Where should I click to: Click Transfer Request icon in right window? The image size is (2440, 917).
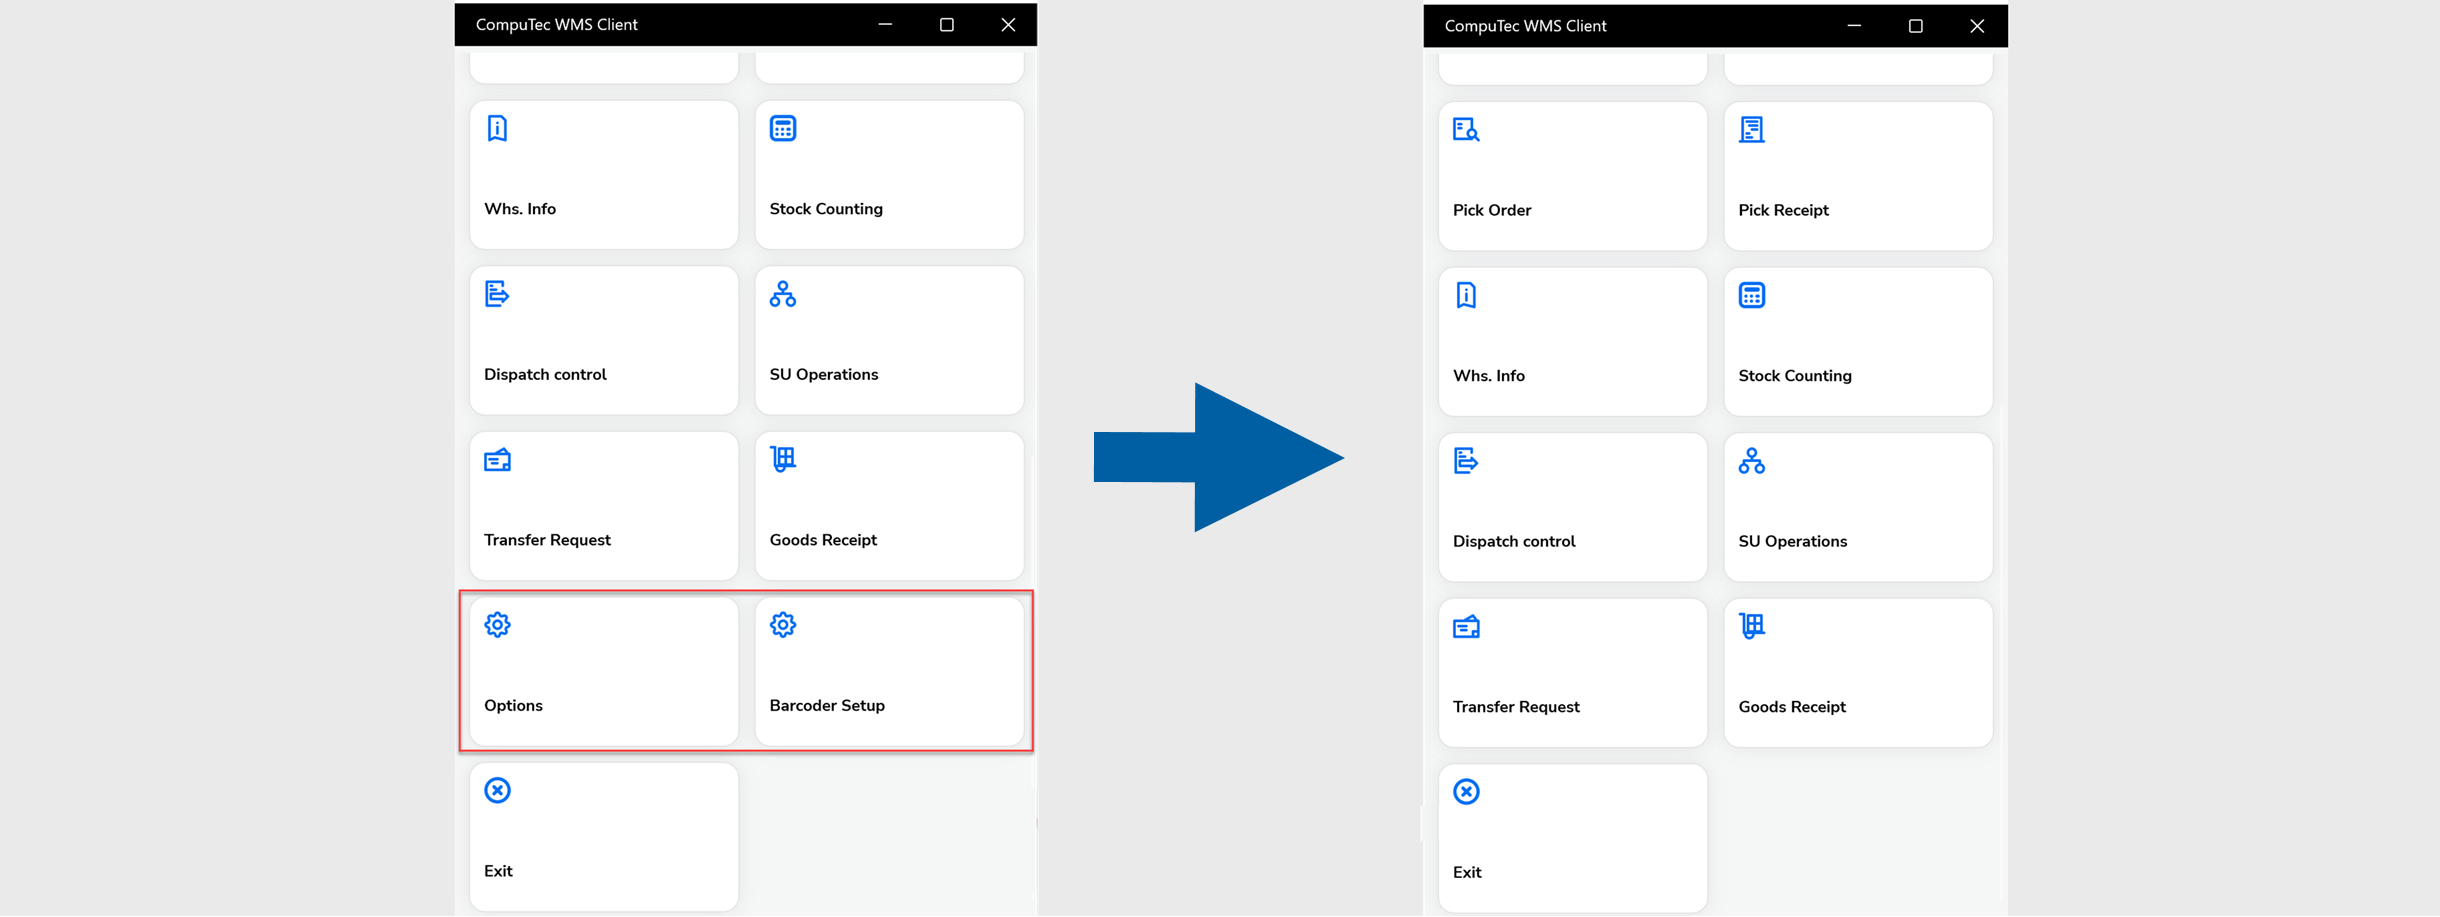click(1466, 627)
